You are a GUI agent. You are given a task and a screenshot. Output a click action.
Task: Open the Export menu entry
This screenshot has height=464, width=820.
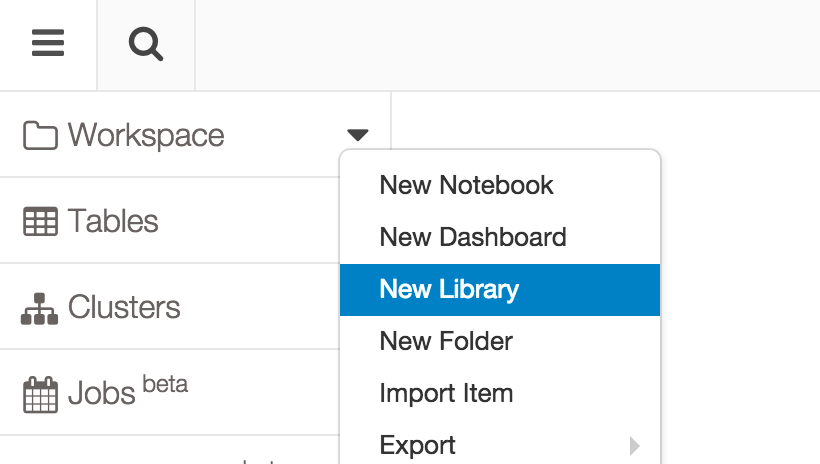click(x=418, y=445)
